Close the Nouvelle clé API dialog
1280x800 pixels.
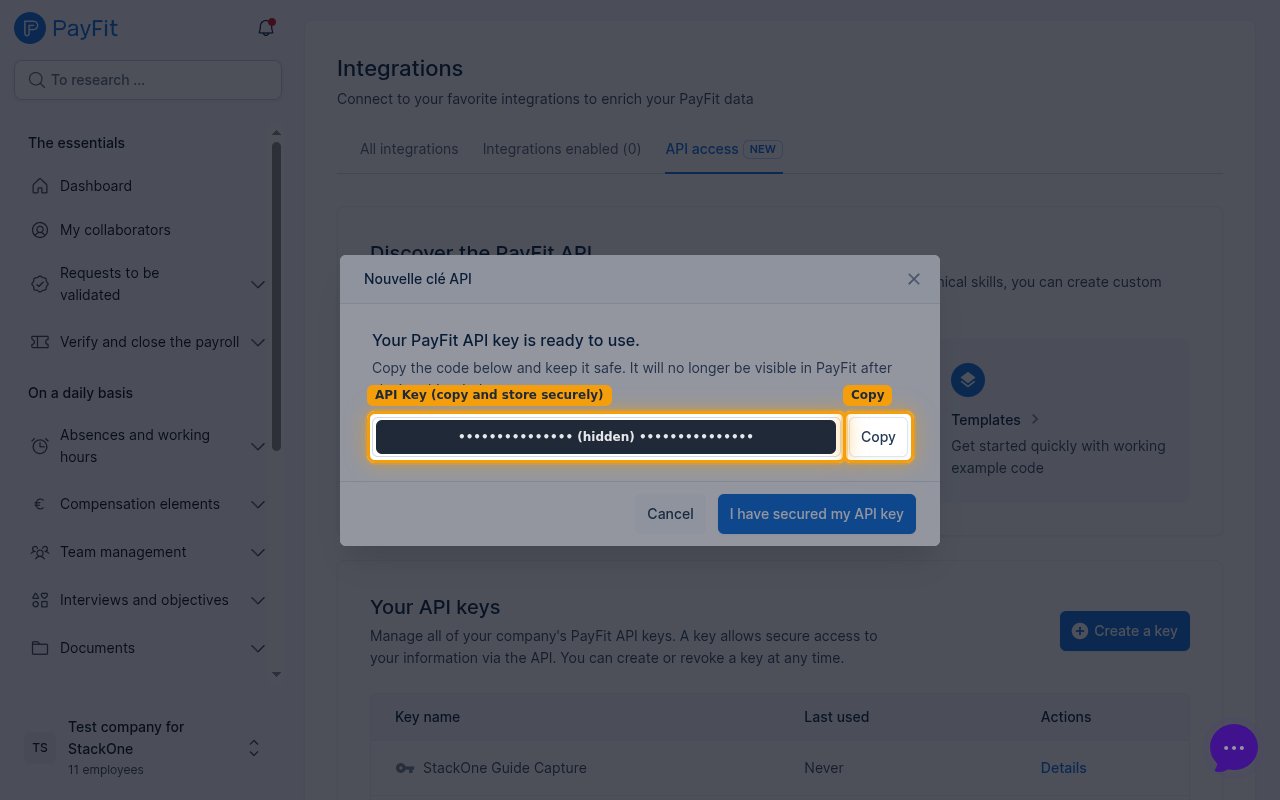913,279
